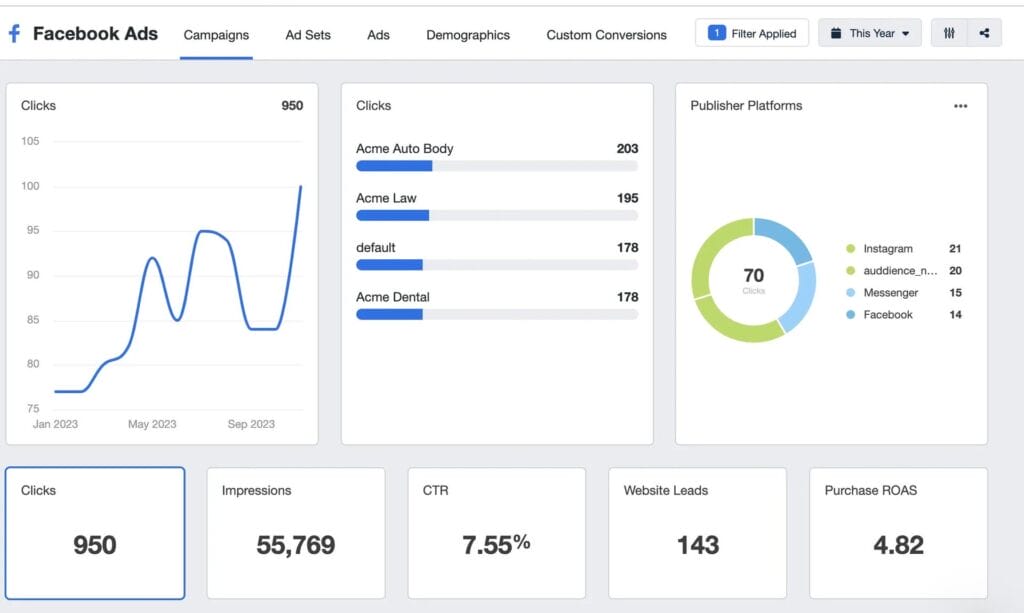Click the share icon in the toolbar

pyautogui.click(x=984, y=33)
